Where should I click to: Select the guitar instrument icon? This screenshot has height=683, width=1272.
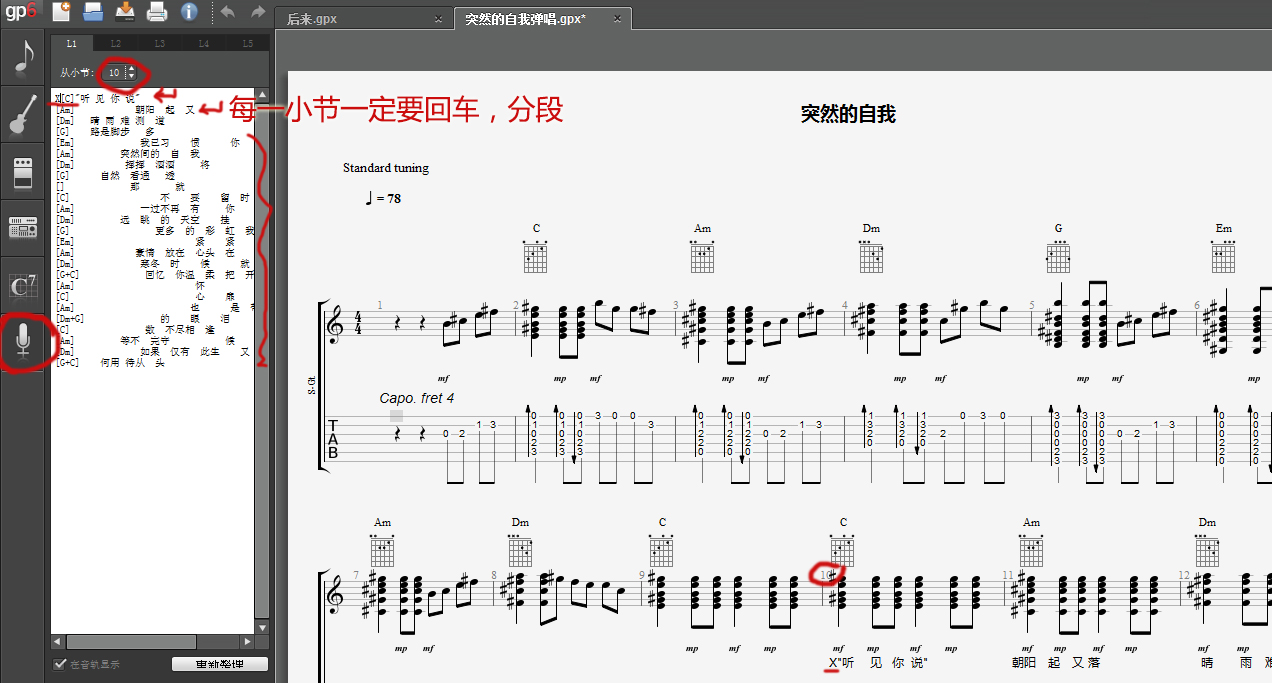[23, 114]
